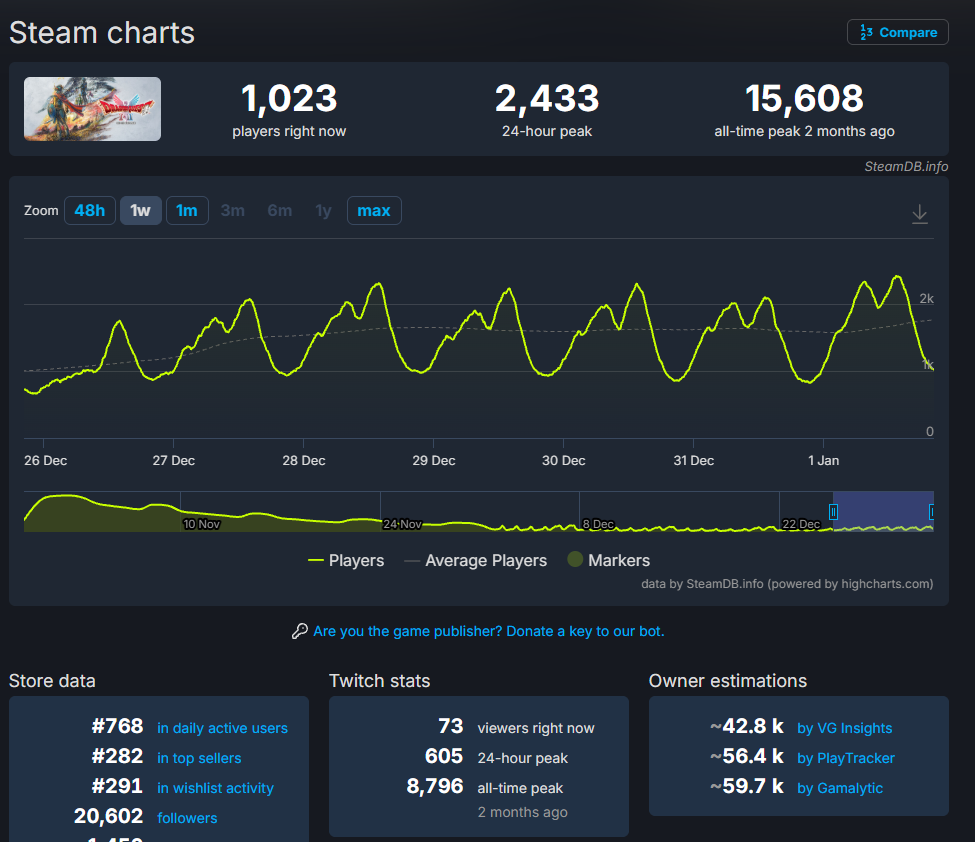Download chart data via arrow icon
Screen dimensions: 975x842
click(x=920, y=214)
